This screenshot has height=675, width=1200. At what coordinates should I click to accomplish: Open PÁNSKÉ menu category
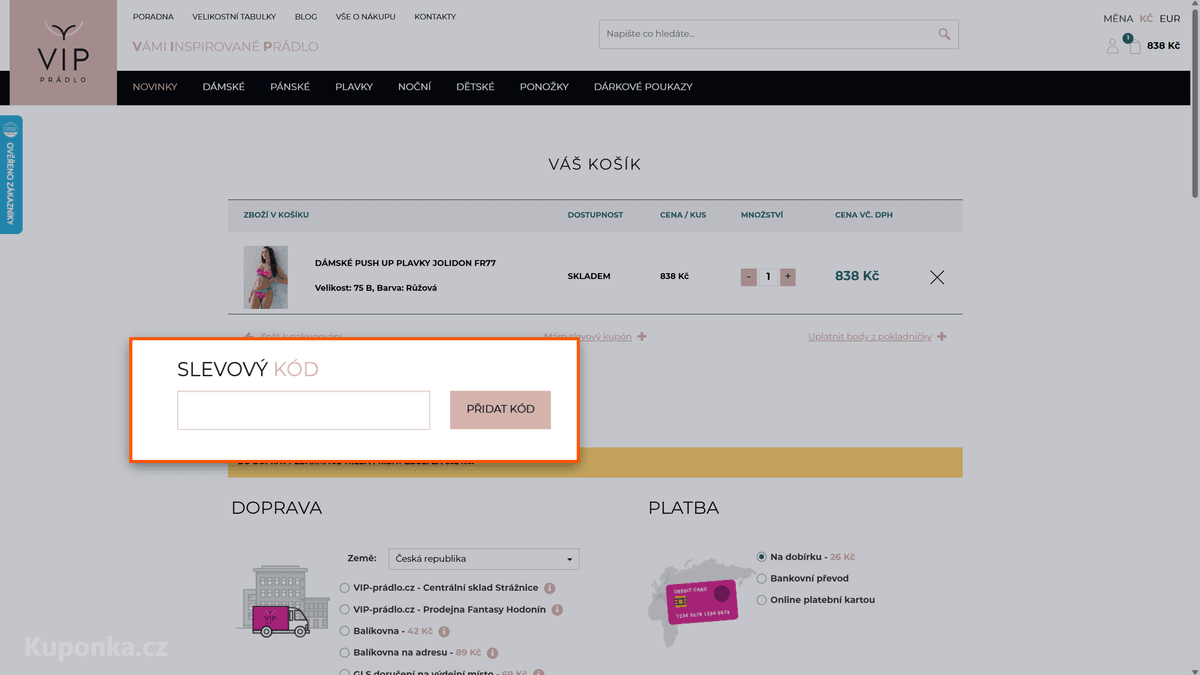click(x=290, y=87)
